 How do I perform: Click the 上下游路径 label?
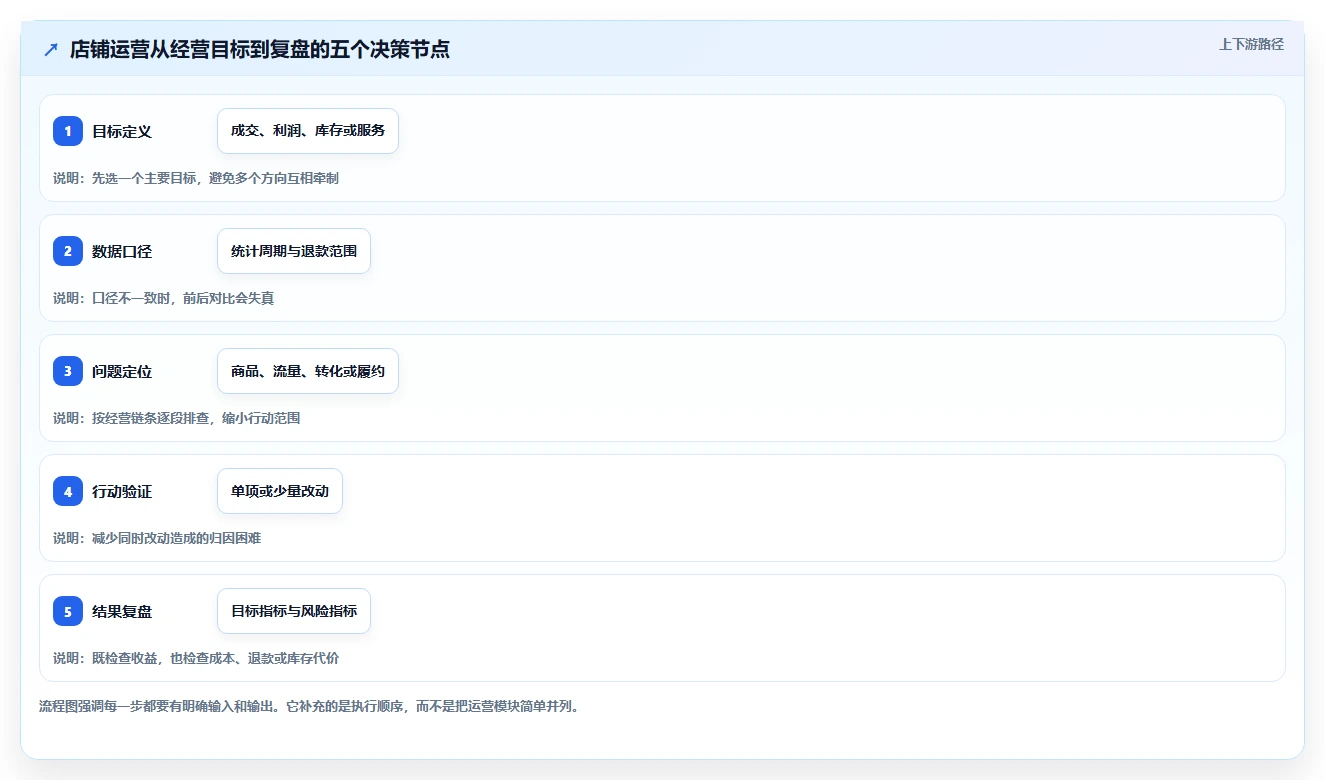(1251, 44)
